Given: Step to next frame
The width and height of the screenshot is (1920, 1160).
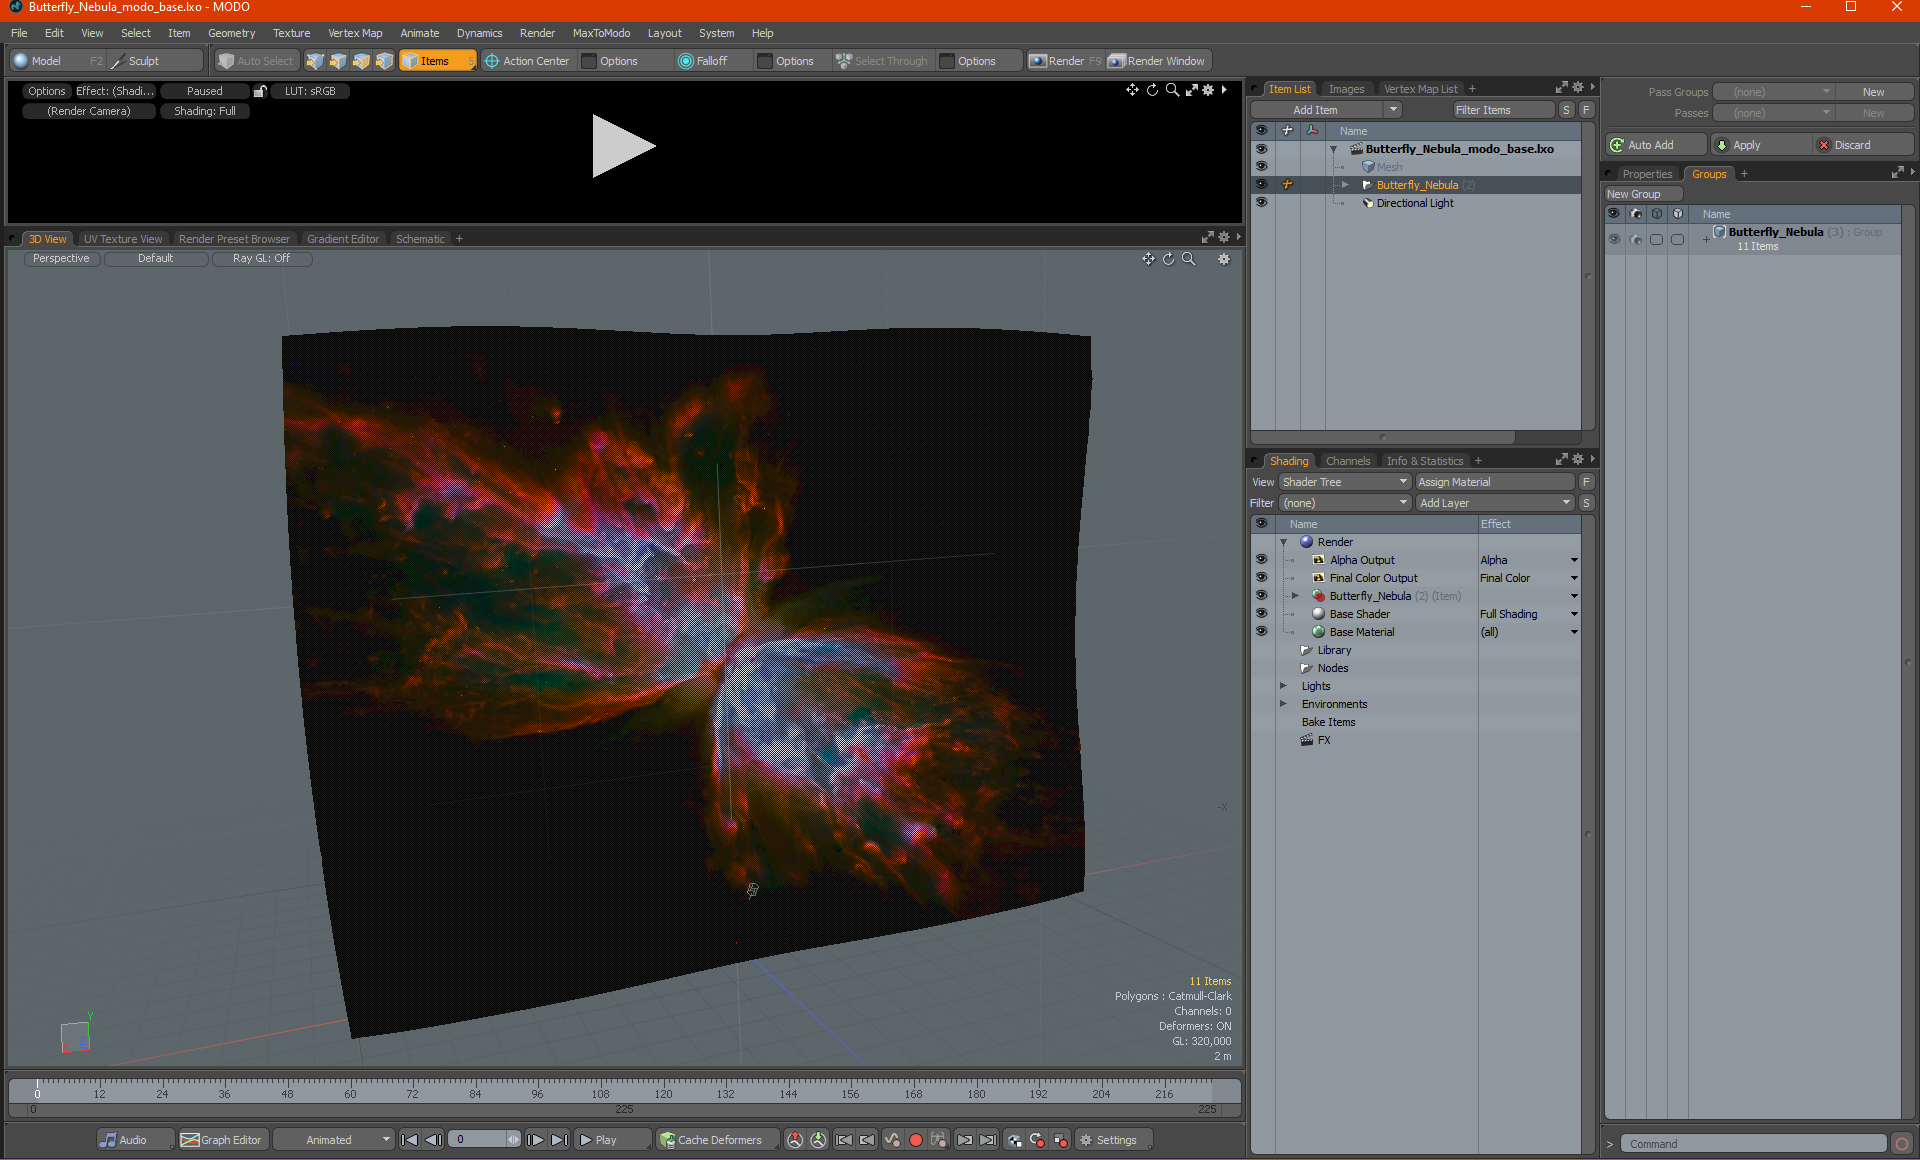Looking at the screenshot, I should 535,1140.
